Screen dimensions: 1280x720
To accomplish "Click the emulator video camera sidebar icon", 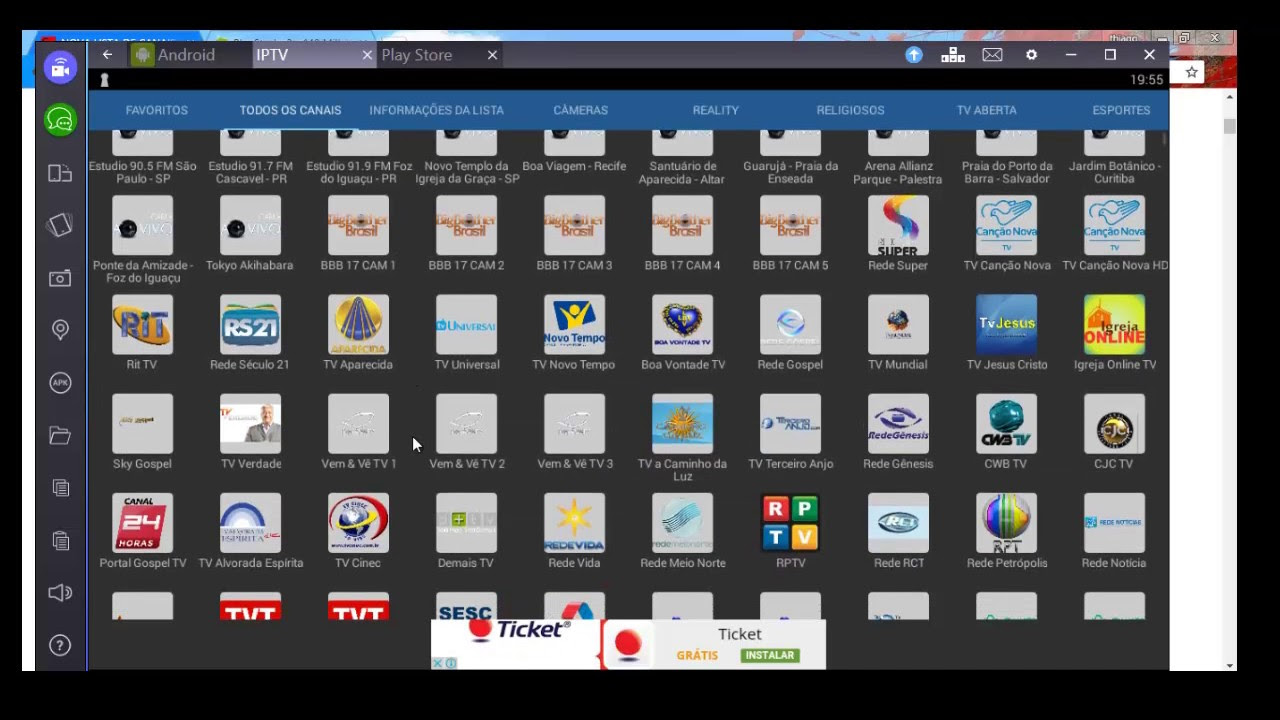I will [60, 68].
